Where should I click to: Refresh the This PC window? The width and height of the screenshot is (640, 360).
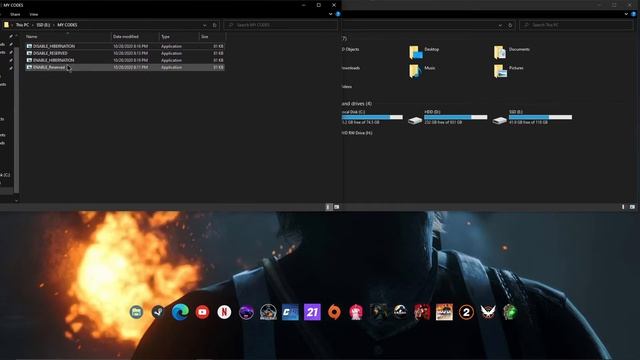[x=510, y=25]
